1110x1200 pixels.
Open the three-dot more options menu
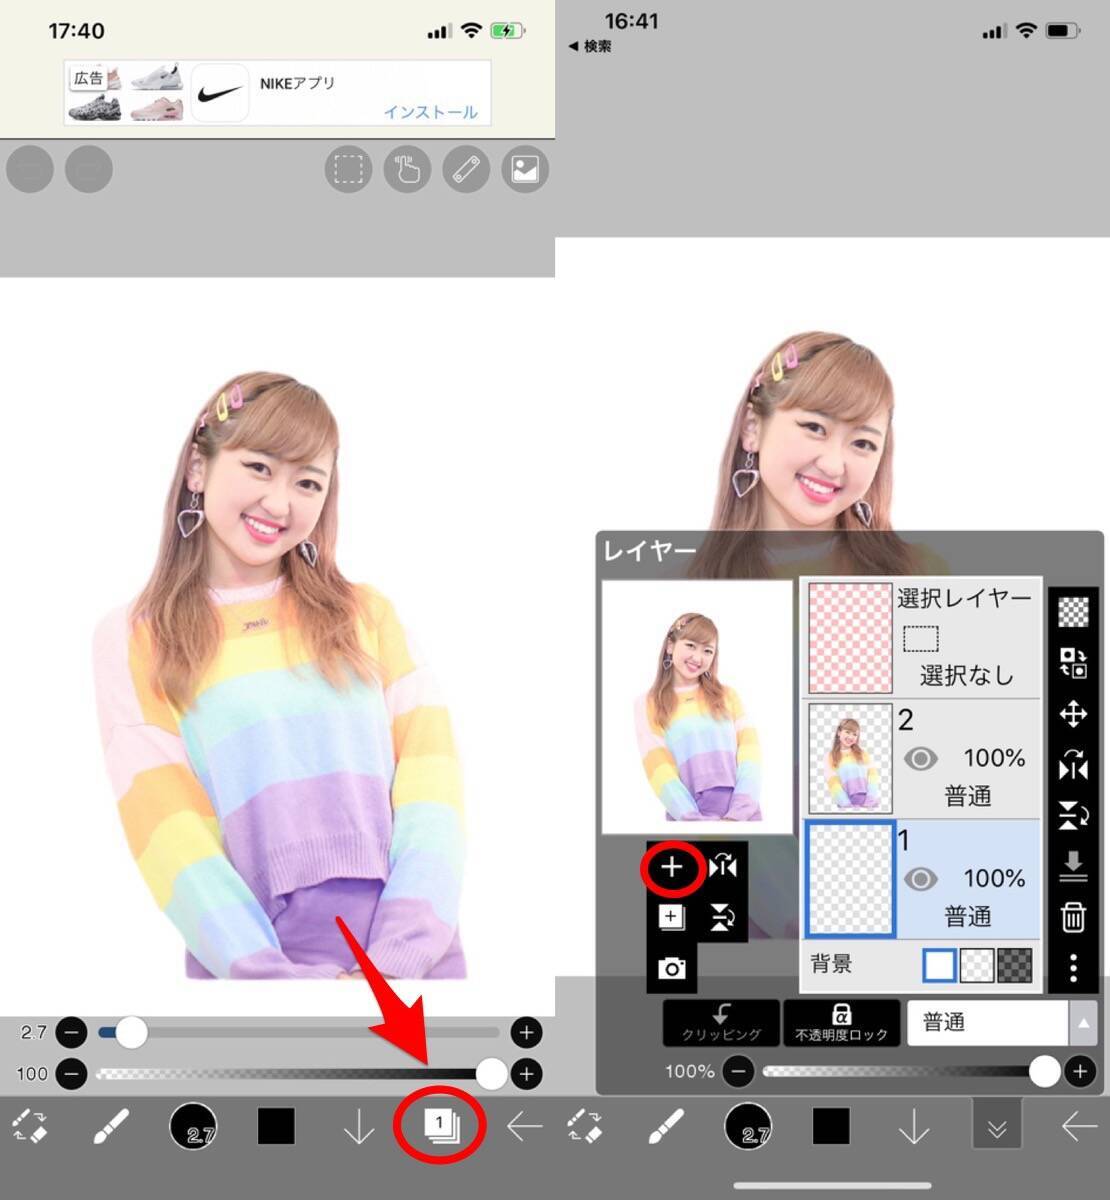click(1073, 968)
